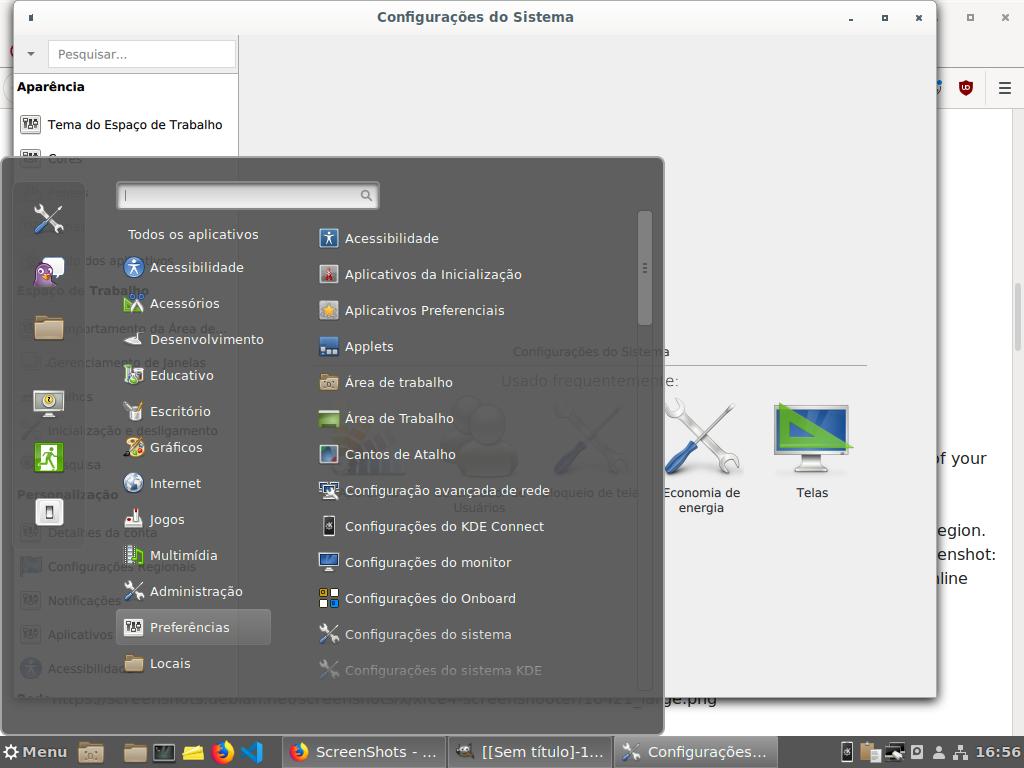1024x768 pixels.
Task: Click the Menu button on panel
Action: (36, 752)
